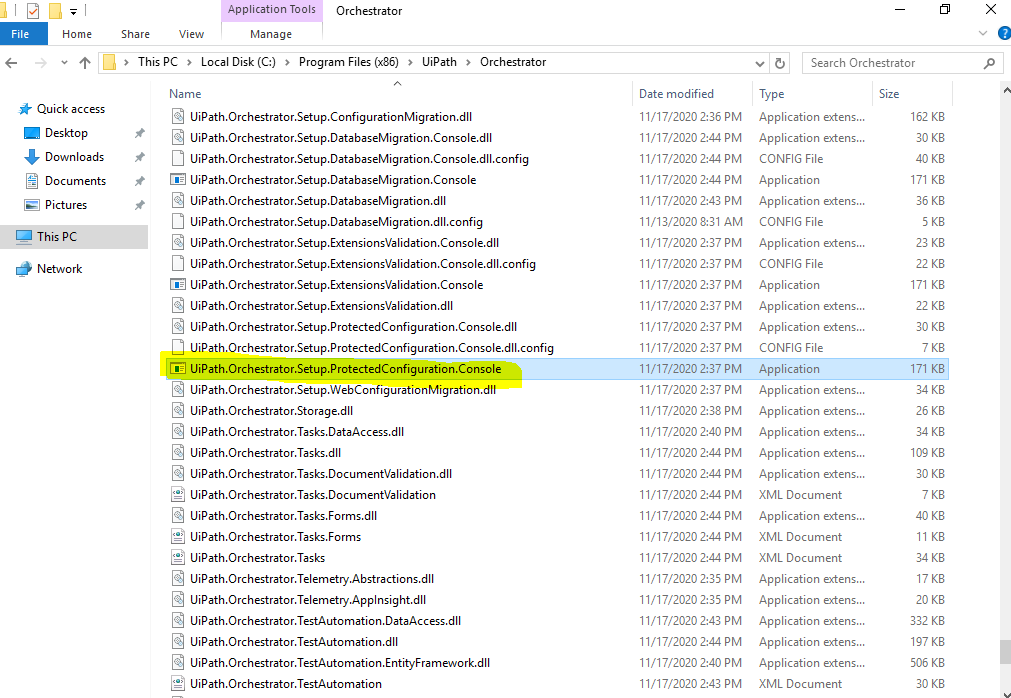The image size is (1011, 698).
Task: Open the Help question mark icon
Action: tap(1004, 34)
